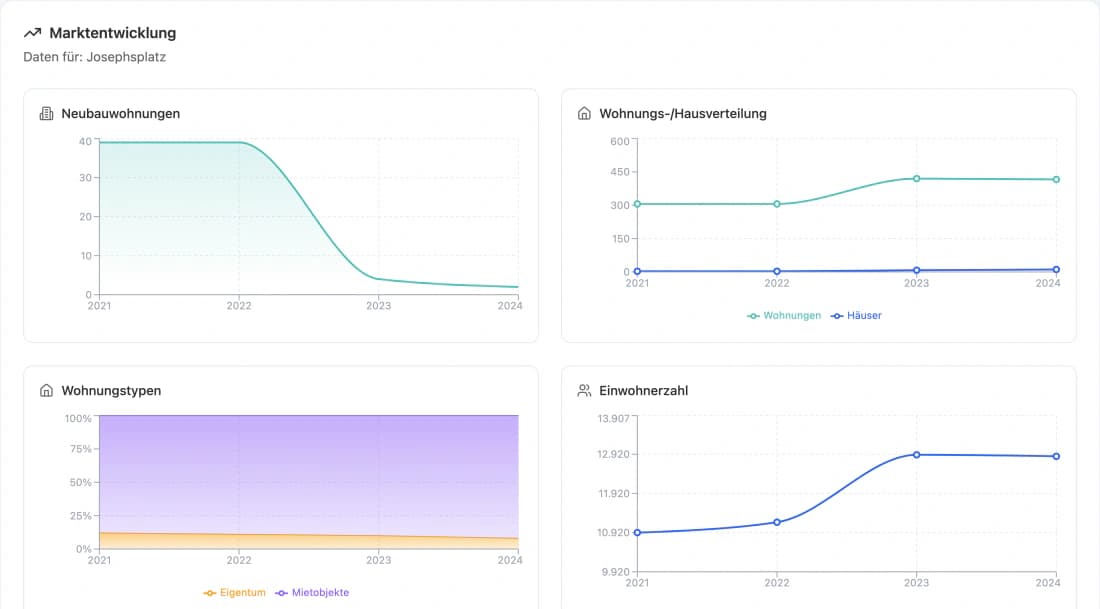Click the Wohnungs-/Hausverteilung chart title

[683, 114]
